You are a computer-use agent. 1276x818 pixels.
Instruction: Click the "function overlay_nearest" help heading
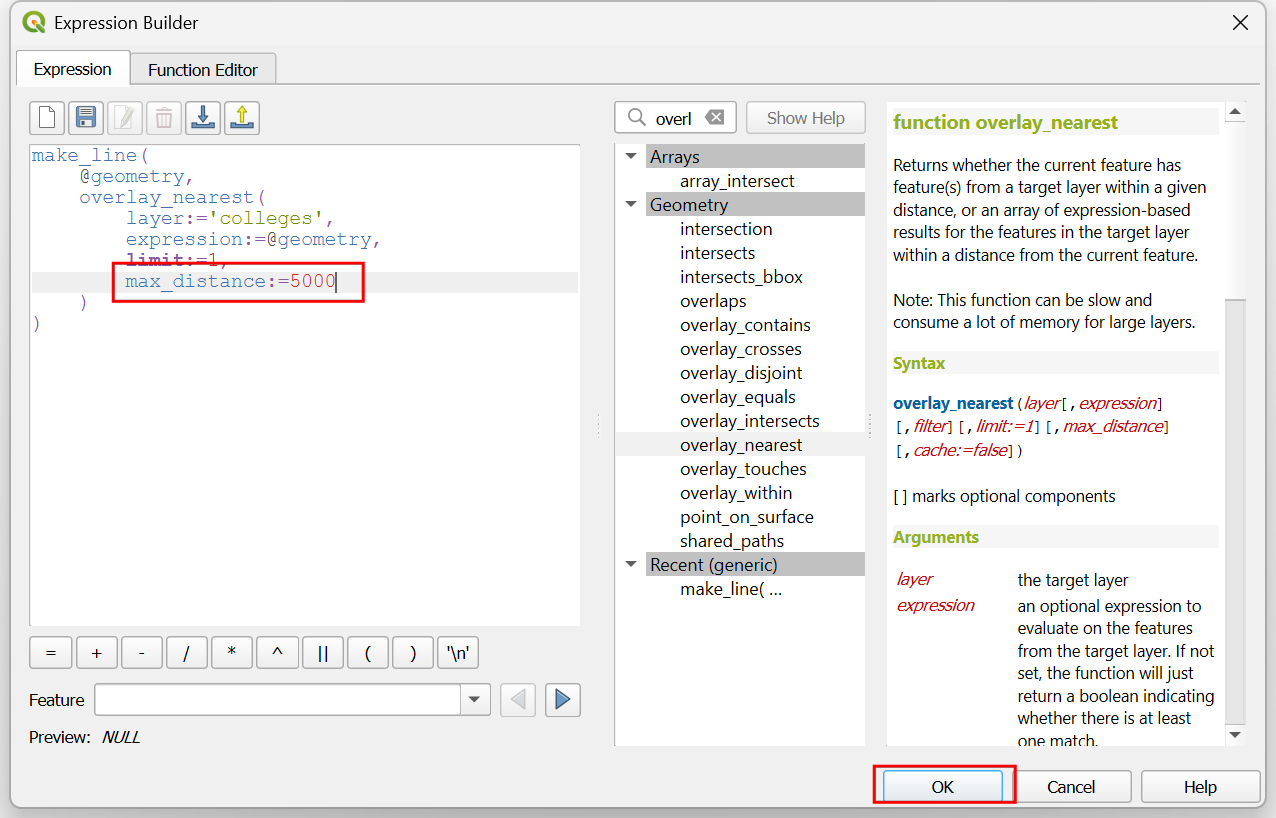tap(1005, 123)
